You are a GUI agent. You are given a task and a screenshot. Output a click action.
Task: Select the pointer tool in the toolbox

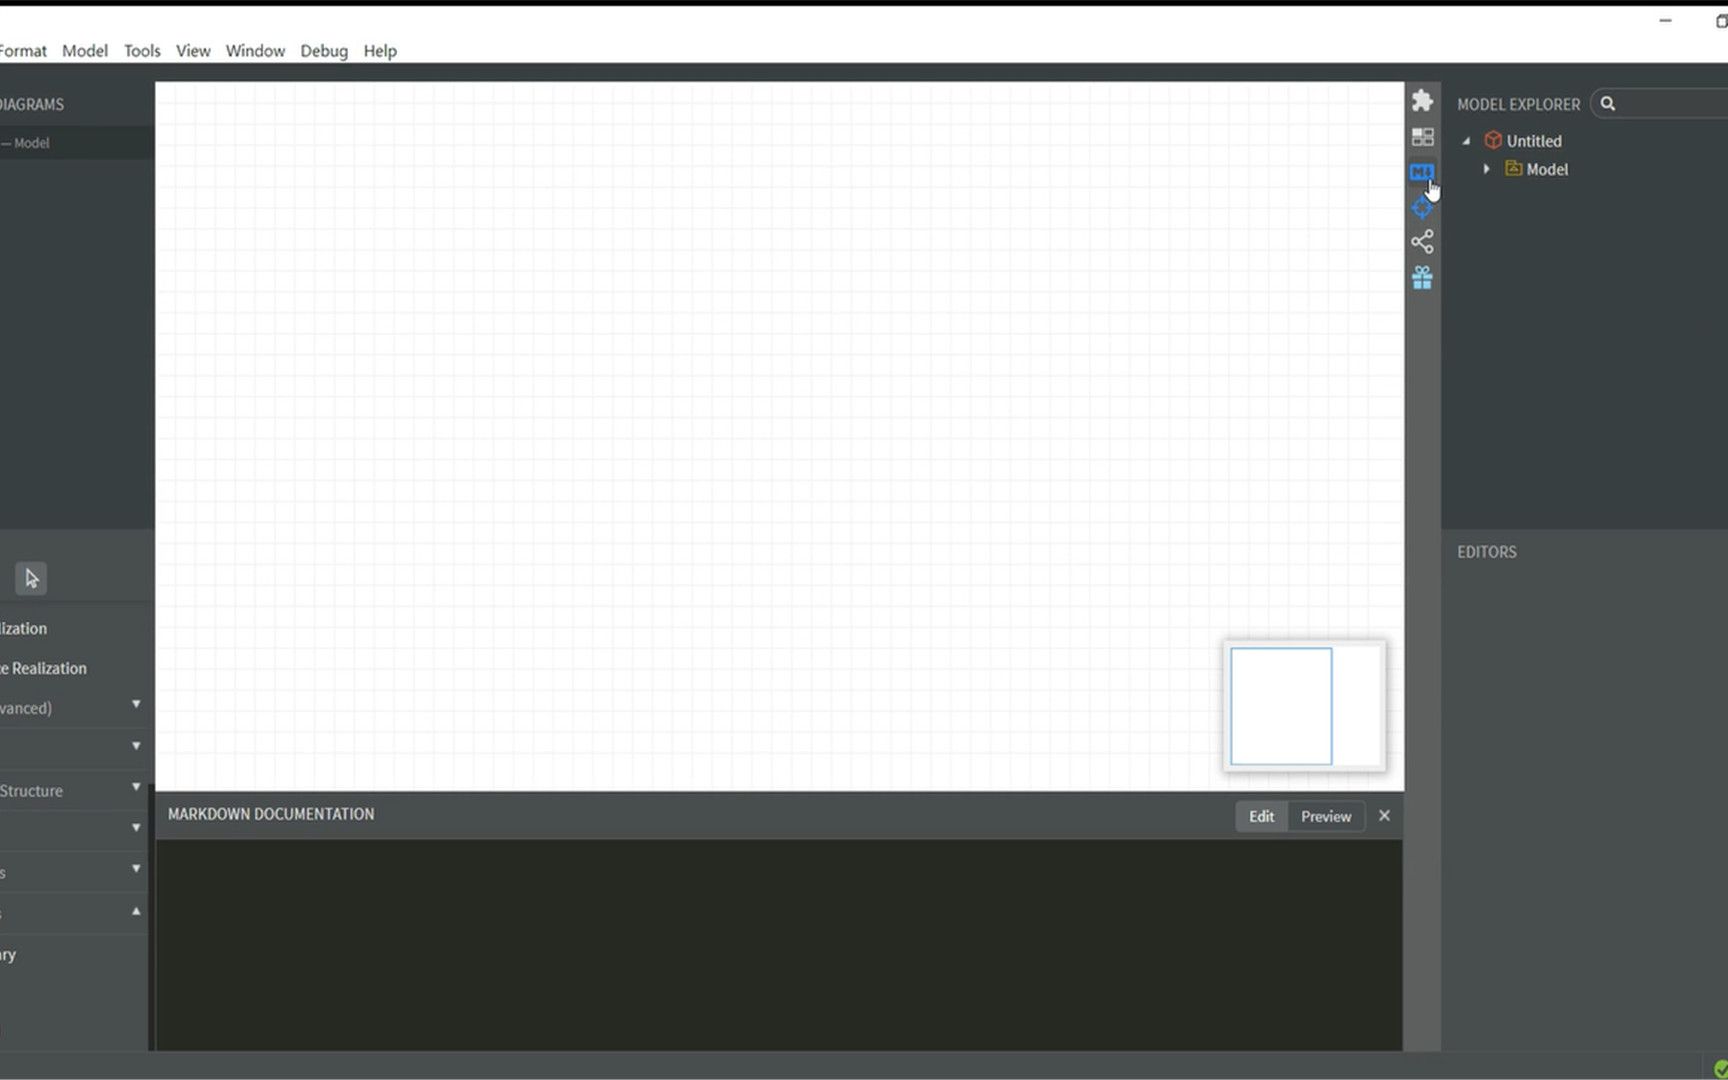click(x=30, y=578)
